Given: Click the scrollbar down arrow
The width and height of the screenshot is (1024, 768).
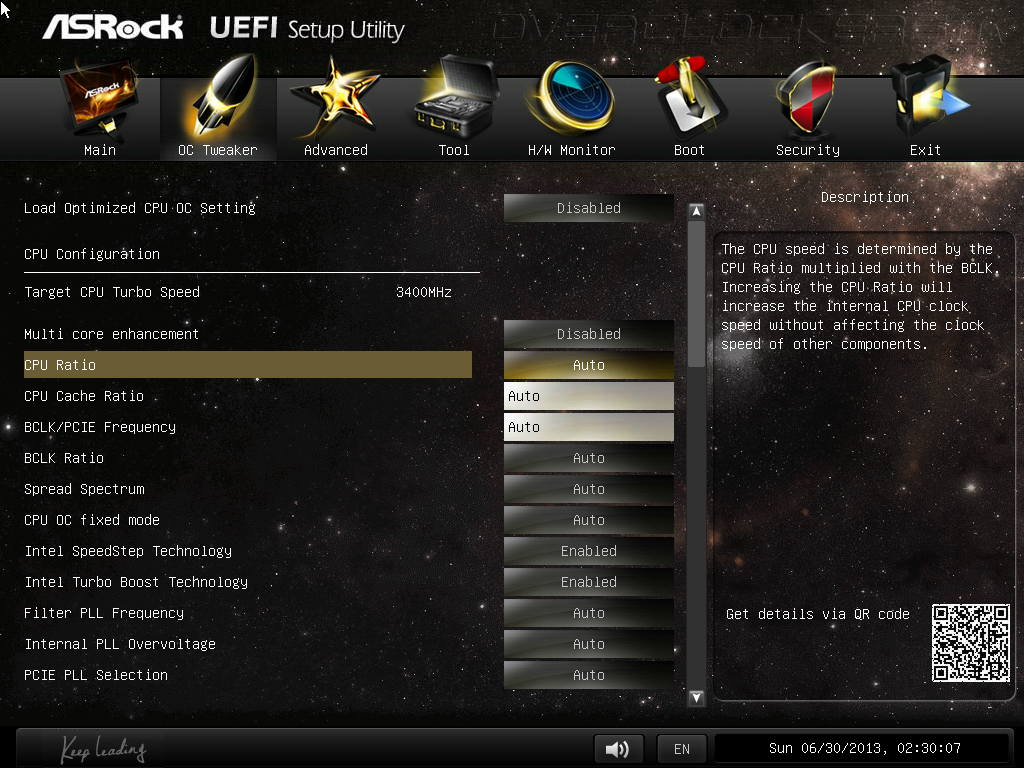Looking at the screenshot, I should (x=697, y=697).
